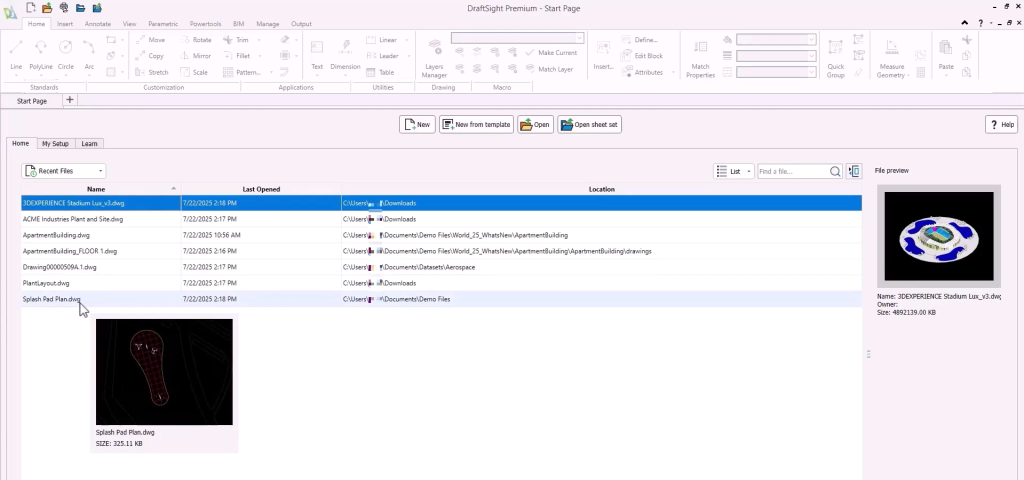Select the Line tool in the ribbon
This screenshot has width=1024, height=480.
point(16,55)
